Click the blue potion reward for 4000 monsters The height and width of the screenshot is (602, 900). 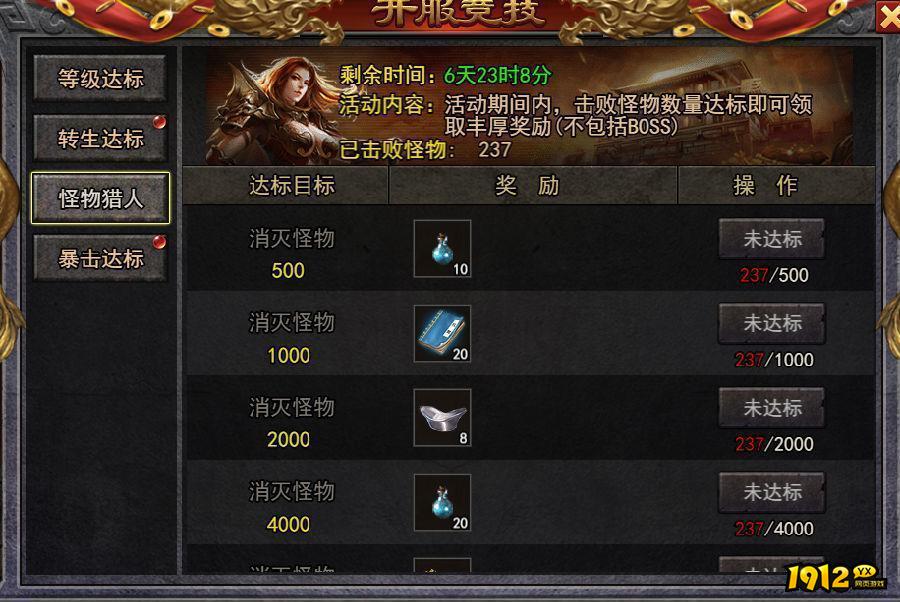pos(443,503)
